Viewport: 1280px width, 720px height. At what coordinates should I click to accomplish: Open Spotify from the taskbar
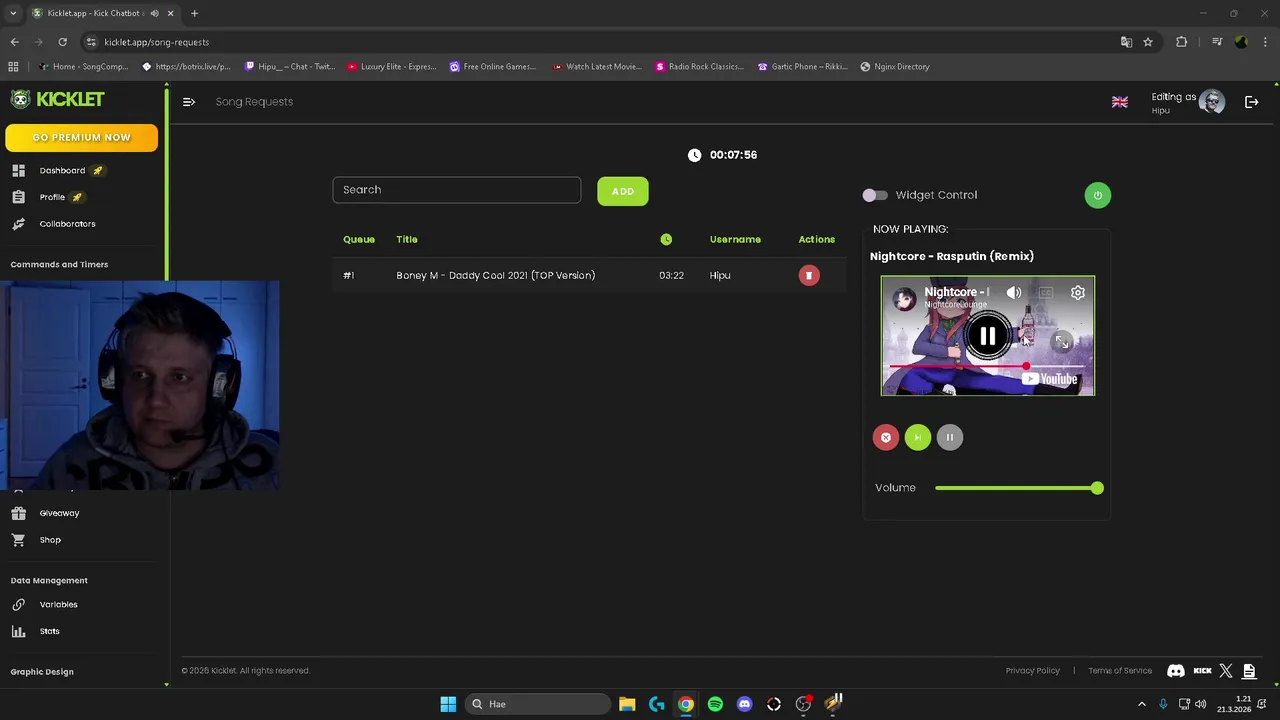(x=715, y=704)
